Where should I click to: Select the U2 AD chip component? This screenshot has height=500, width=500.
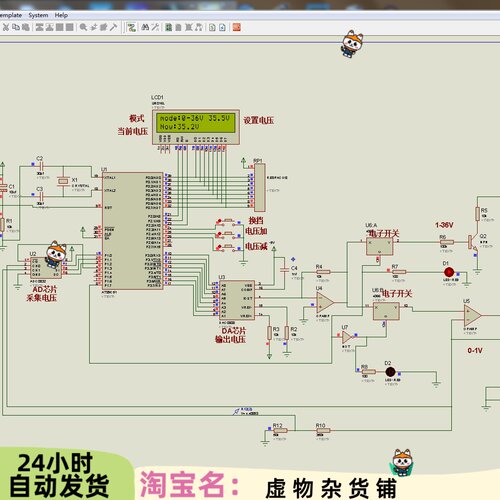coord(46,268)
